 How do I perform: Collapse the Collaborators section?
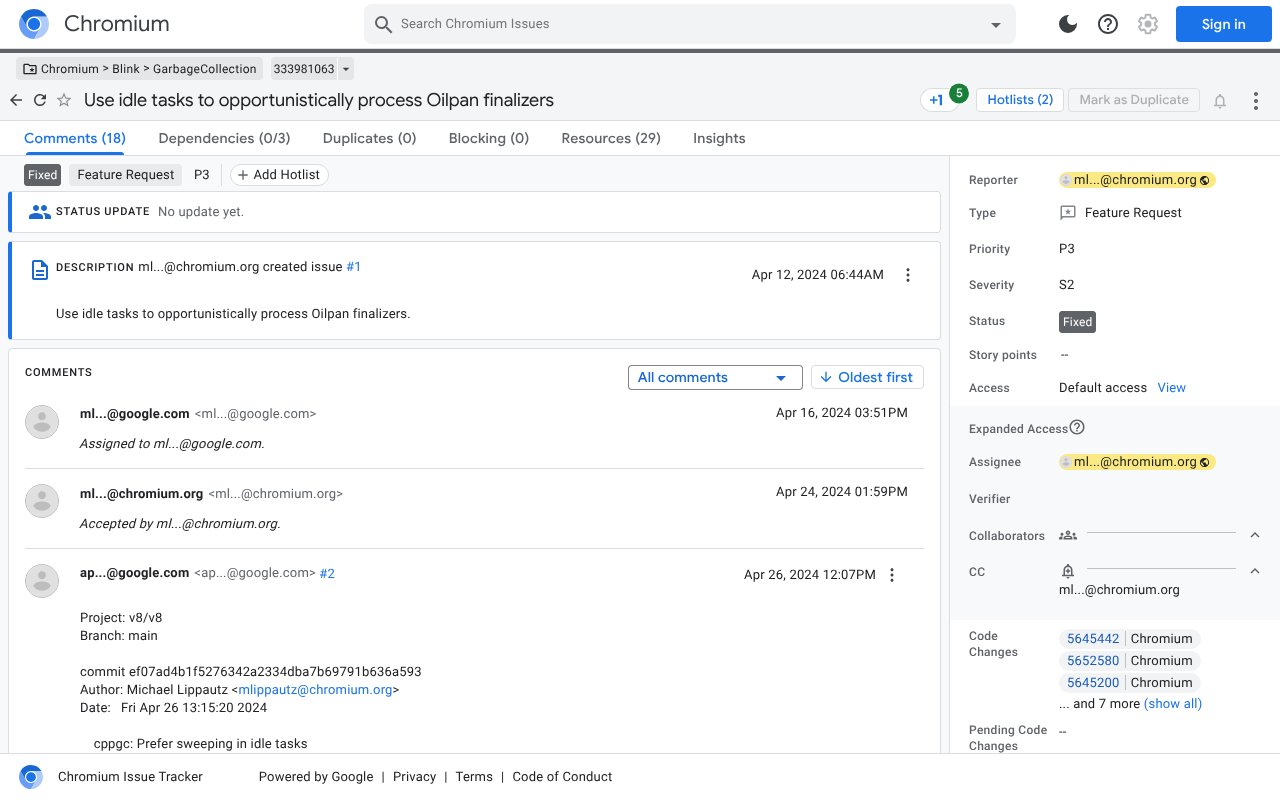1255,536
